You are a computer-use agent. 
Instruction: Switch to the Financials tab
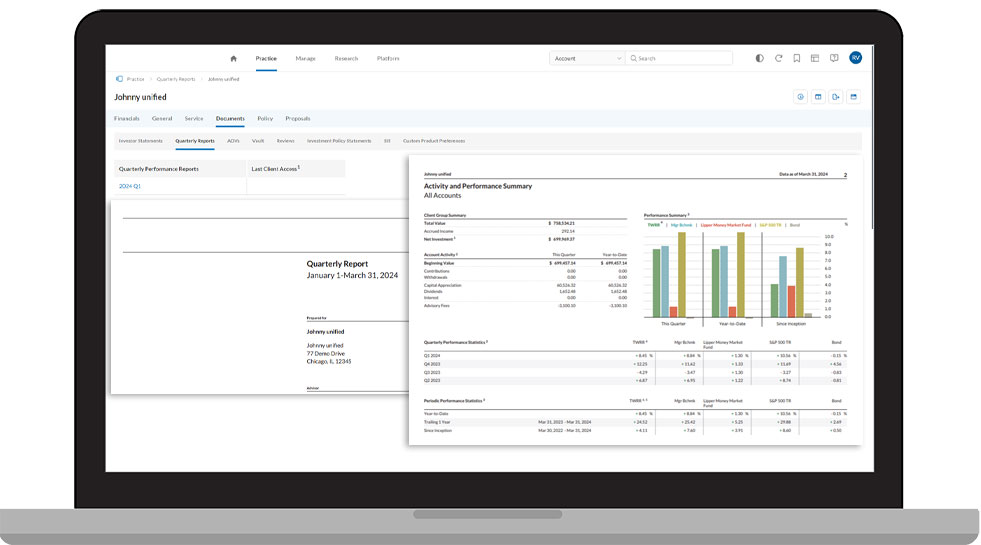(126, 118)
